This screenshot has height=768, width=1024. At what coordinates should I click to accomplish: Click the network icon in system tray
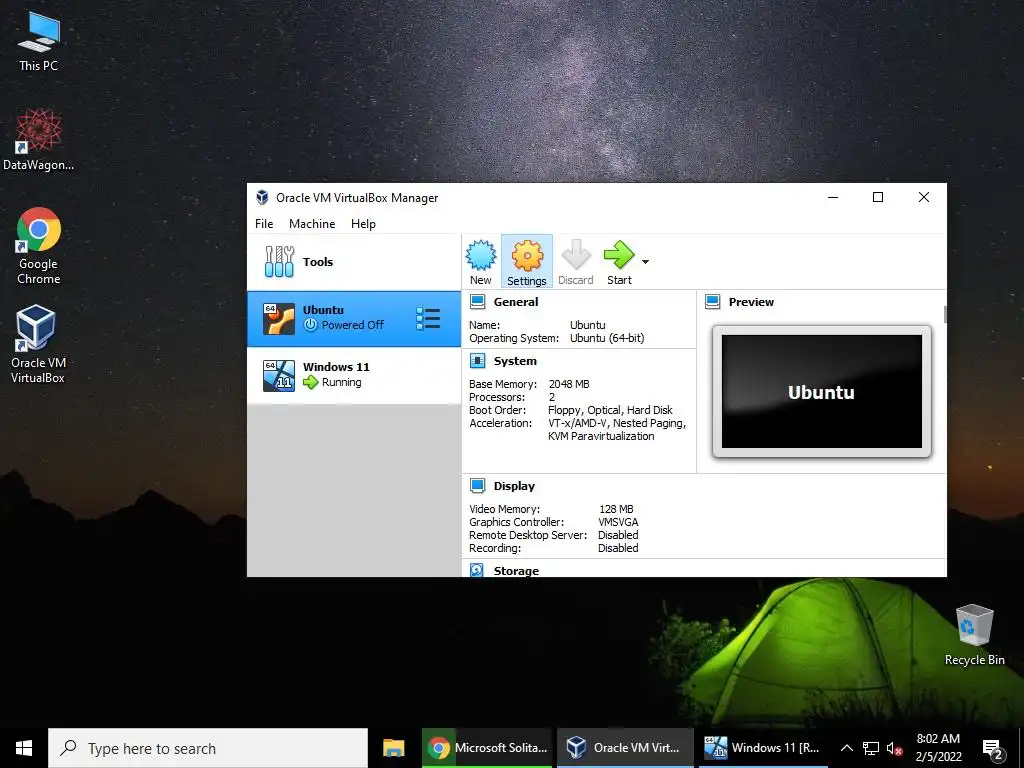(x=871, y=748)
